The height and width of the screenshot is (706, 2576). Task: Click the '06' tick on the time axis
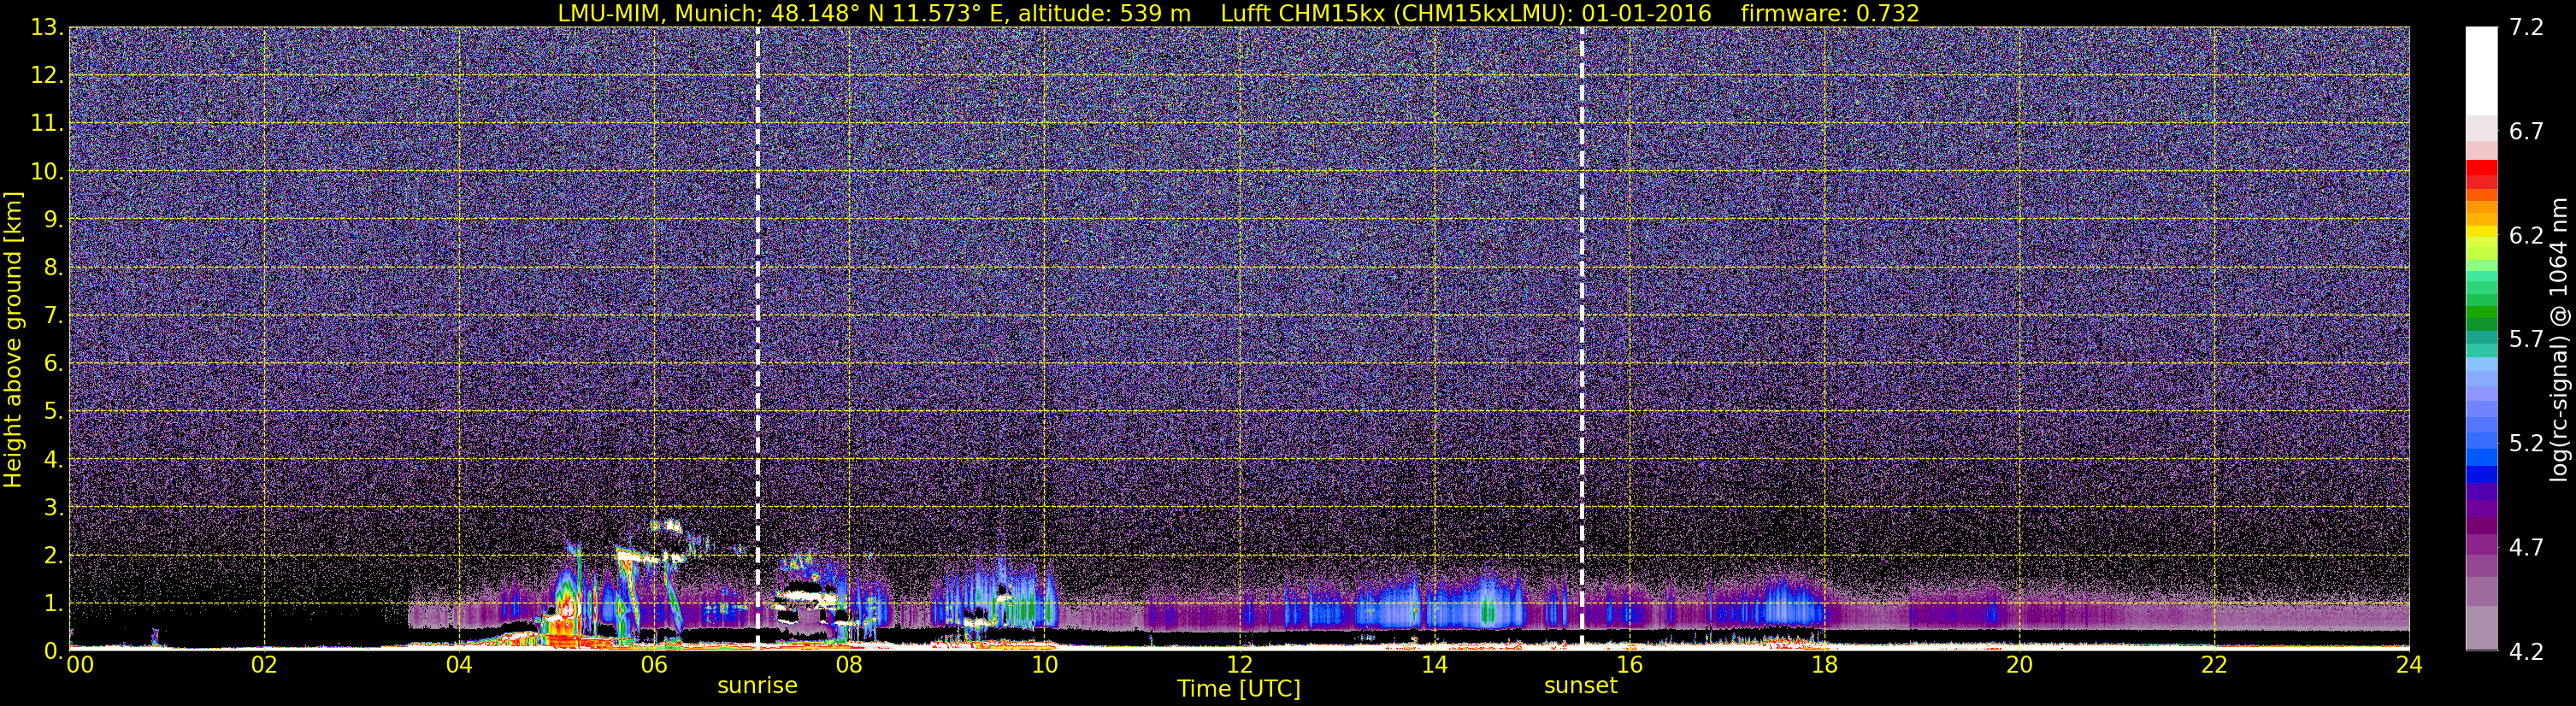[x=654, y=665]
